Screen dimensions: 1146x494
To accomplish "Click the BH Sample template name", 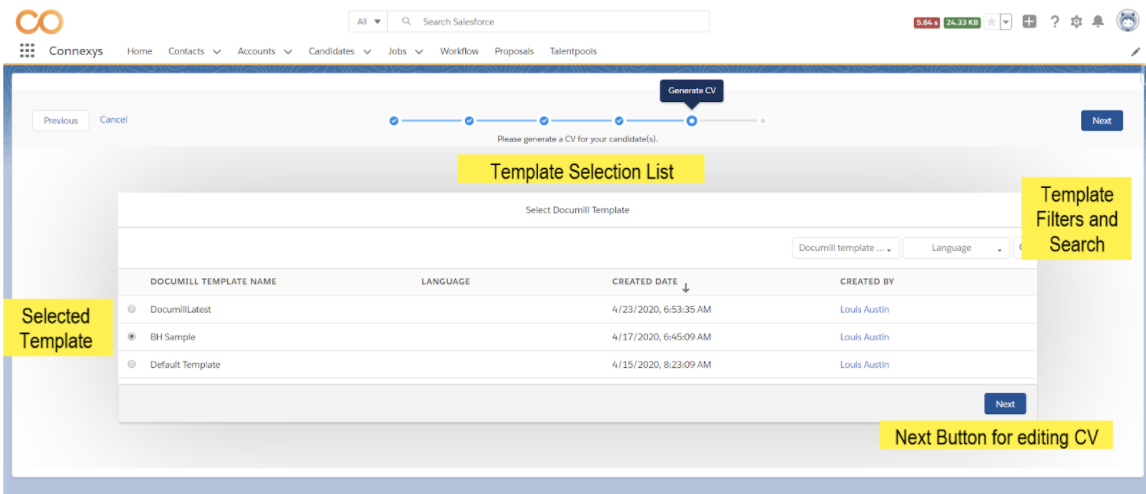I will click(x=172, y=337).
